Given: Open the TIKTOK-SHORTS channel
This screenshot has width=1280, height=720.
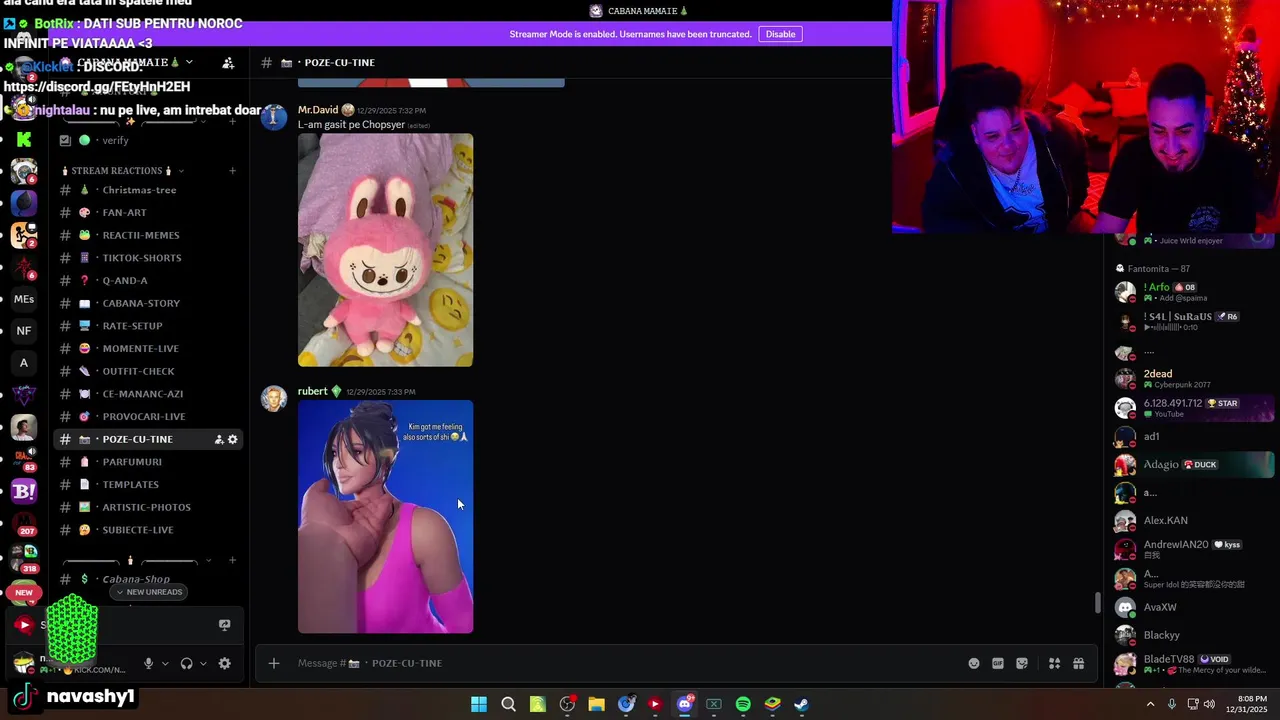Looking at the screenshot, I should (x=150, y=258).
